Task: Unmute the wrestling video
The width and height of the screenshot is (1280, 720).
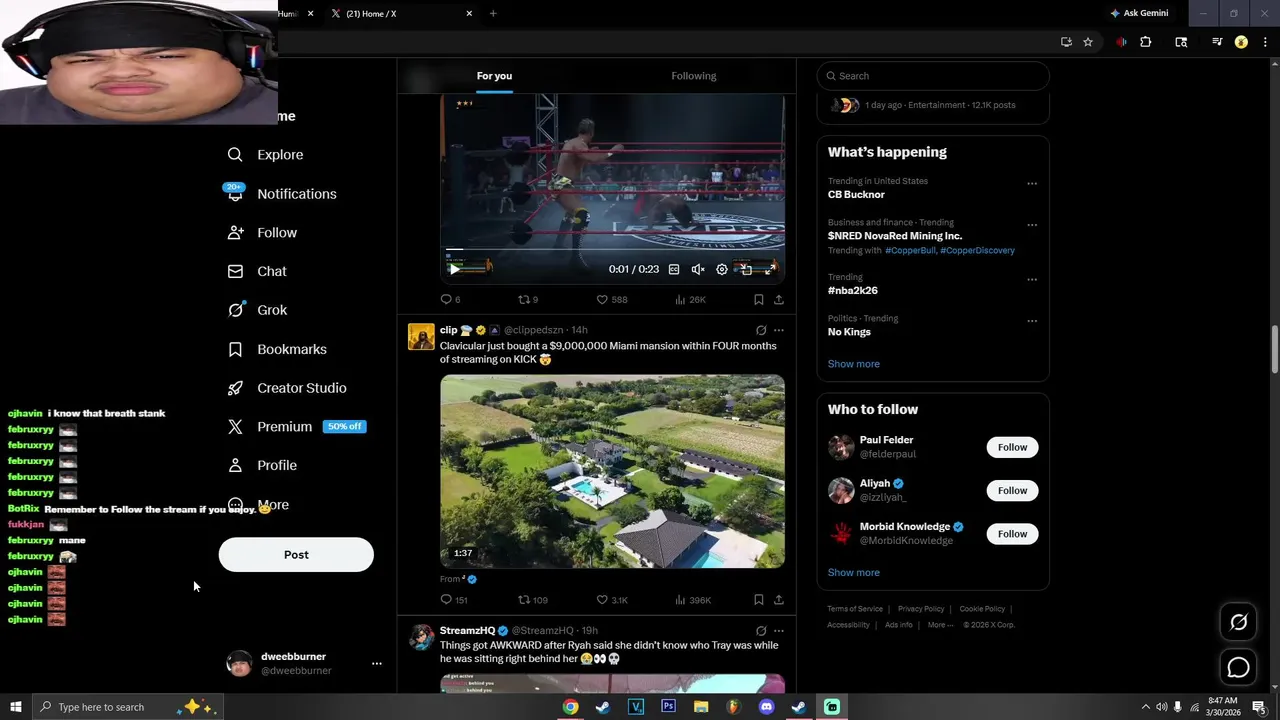Action: (698, 269)
